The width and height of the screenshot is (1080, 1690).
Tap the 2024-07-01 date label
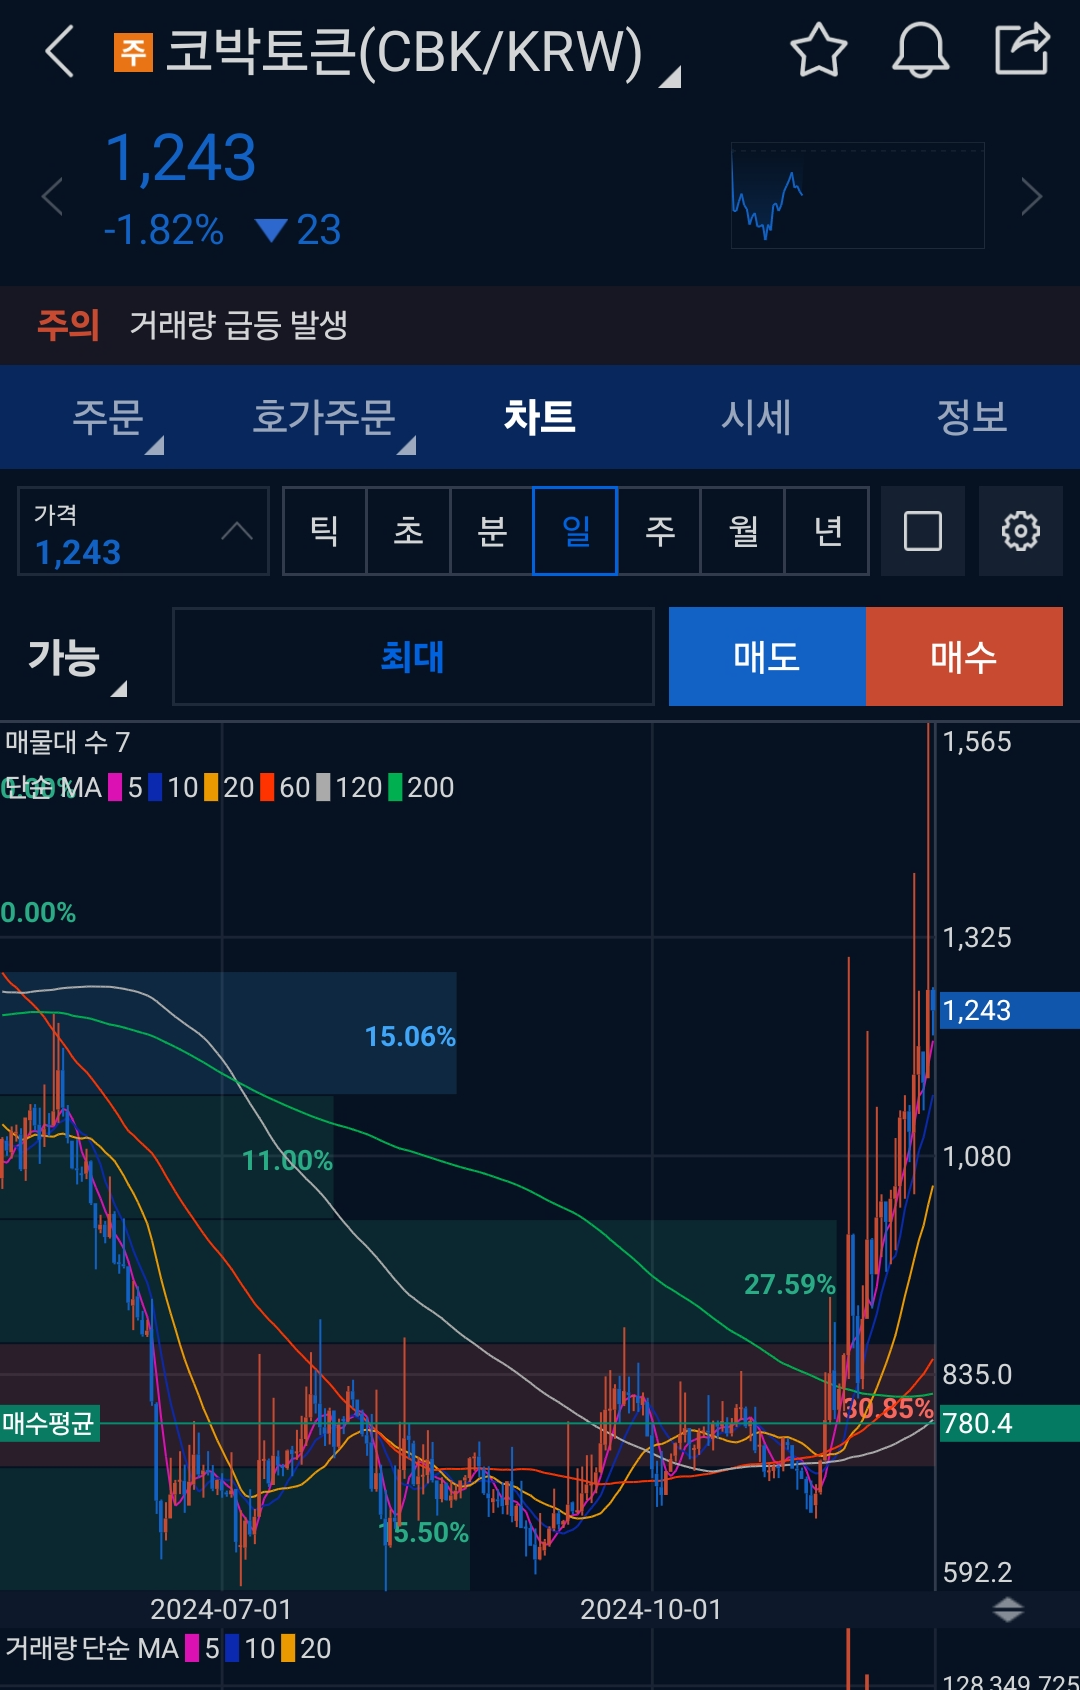[221, 1609]
